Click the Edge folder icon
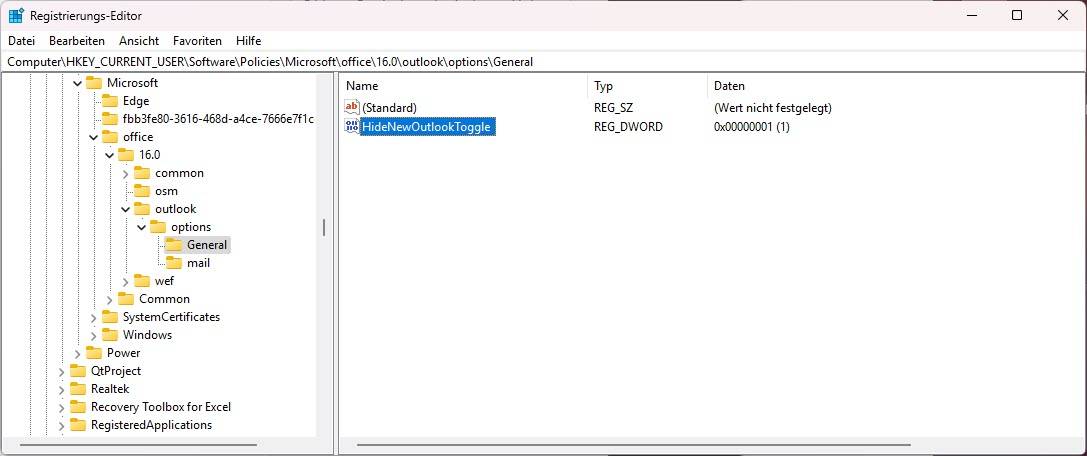 pyautogui.click(x=109, y=101)
